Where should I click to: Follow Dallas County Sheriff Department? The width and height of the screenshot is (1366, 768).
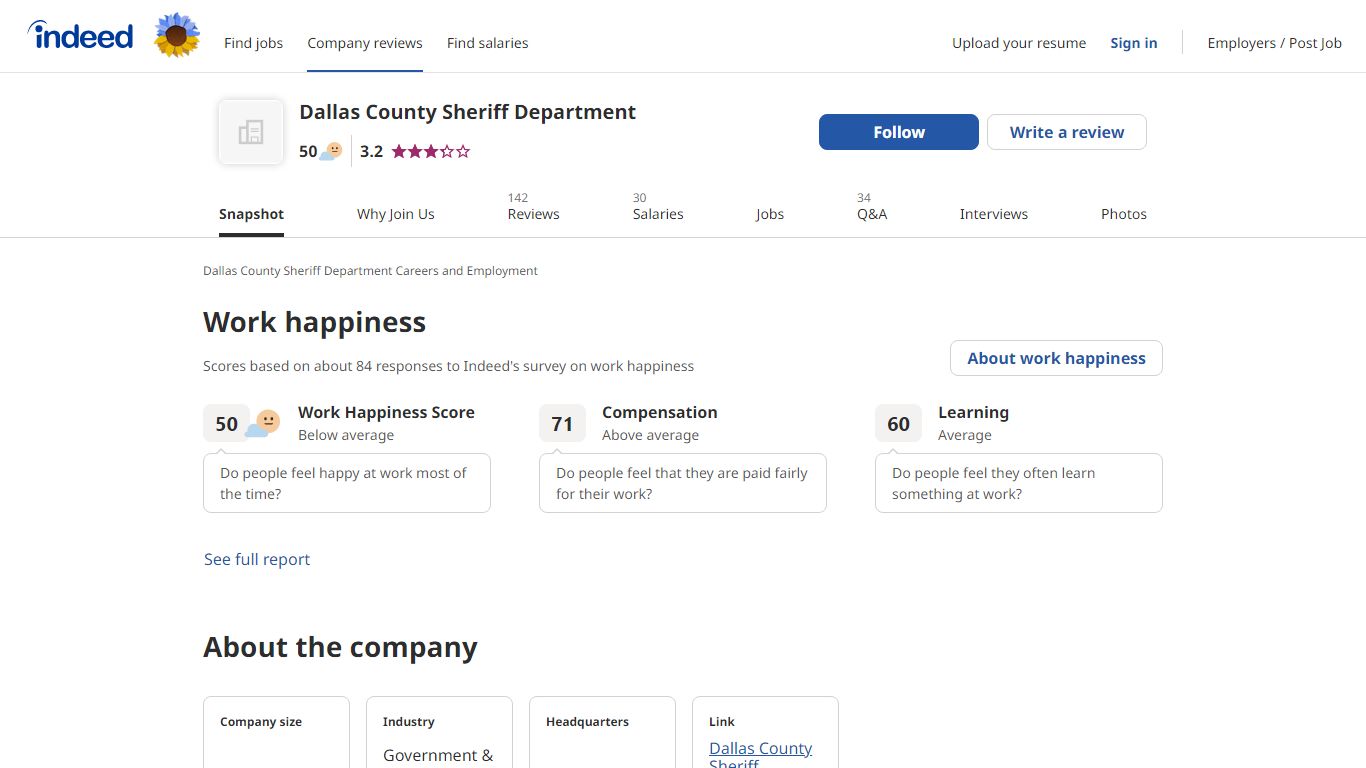pos(899,132)
